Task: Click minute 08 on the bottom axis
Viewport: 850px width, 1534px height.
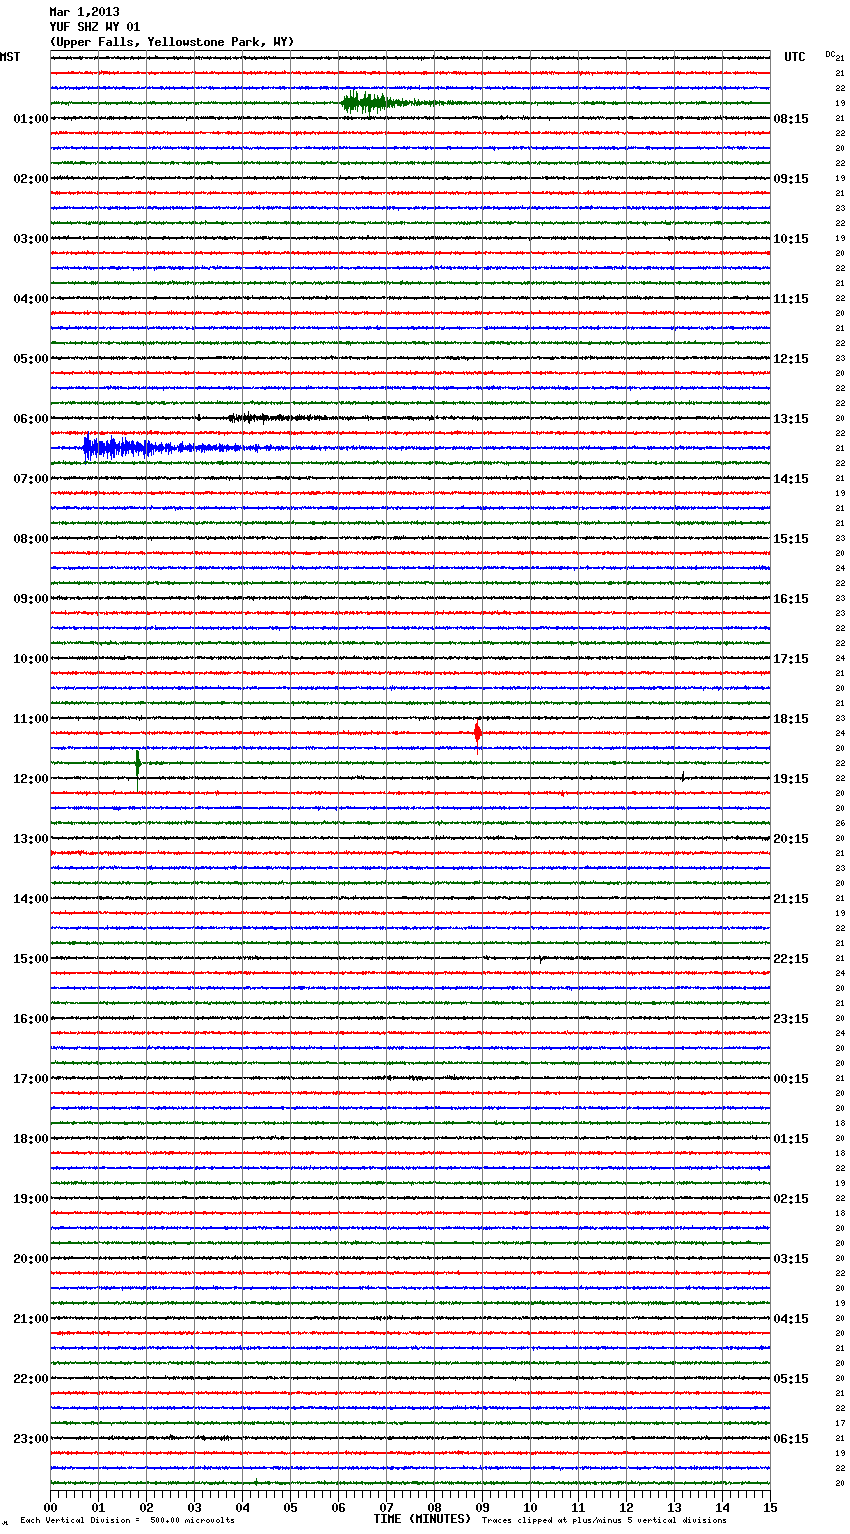Action: coord(434,1507)
